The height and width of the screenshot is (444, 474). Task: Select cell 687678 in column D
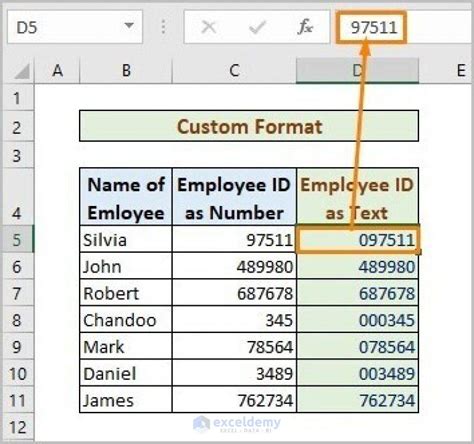(357, 293)
